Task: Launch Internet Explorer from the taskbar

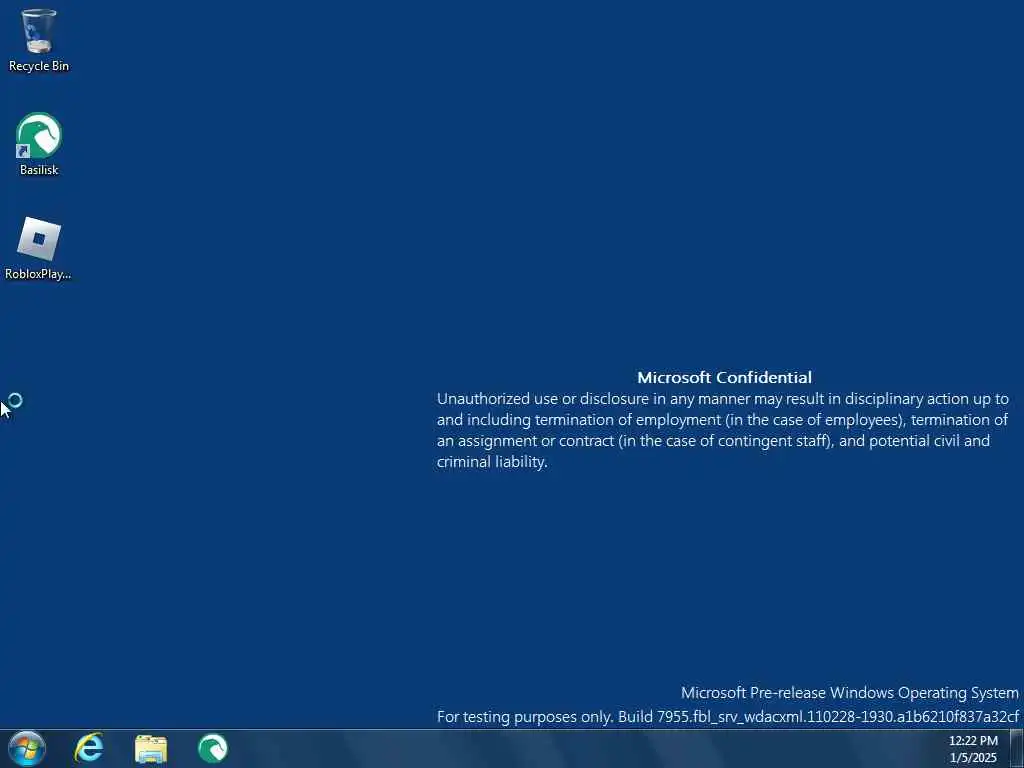Action: click(89, 748)
